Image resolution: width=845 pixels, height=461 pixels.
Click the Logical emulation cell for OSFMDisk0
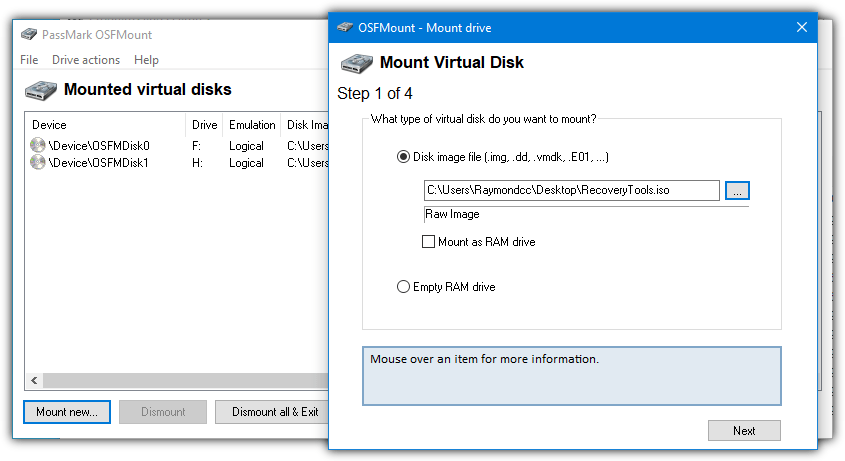[x=246, y=146]
